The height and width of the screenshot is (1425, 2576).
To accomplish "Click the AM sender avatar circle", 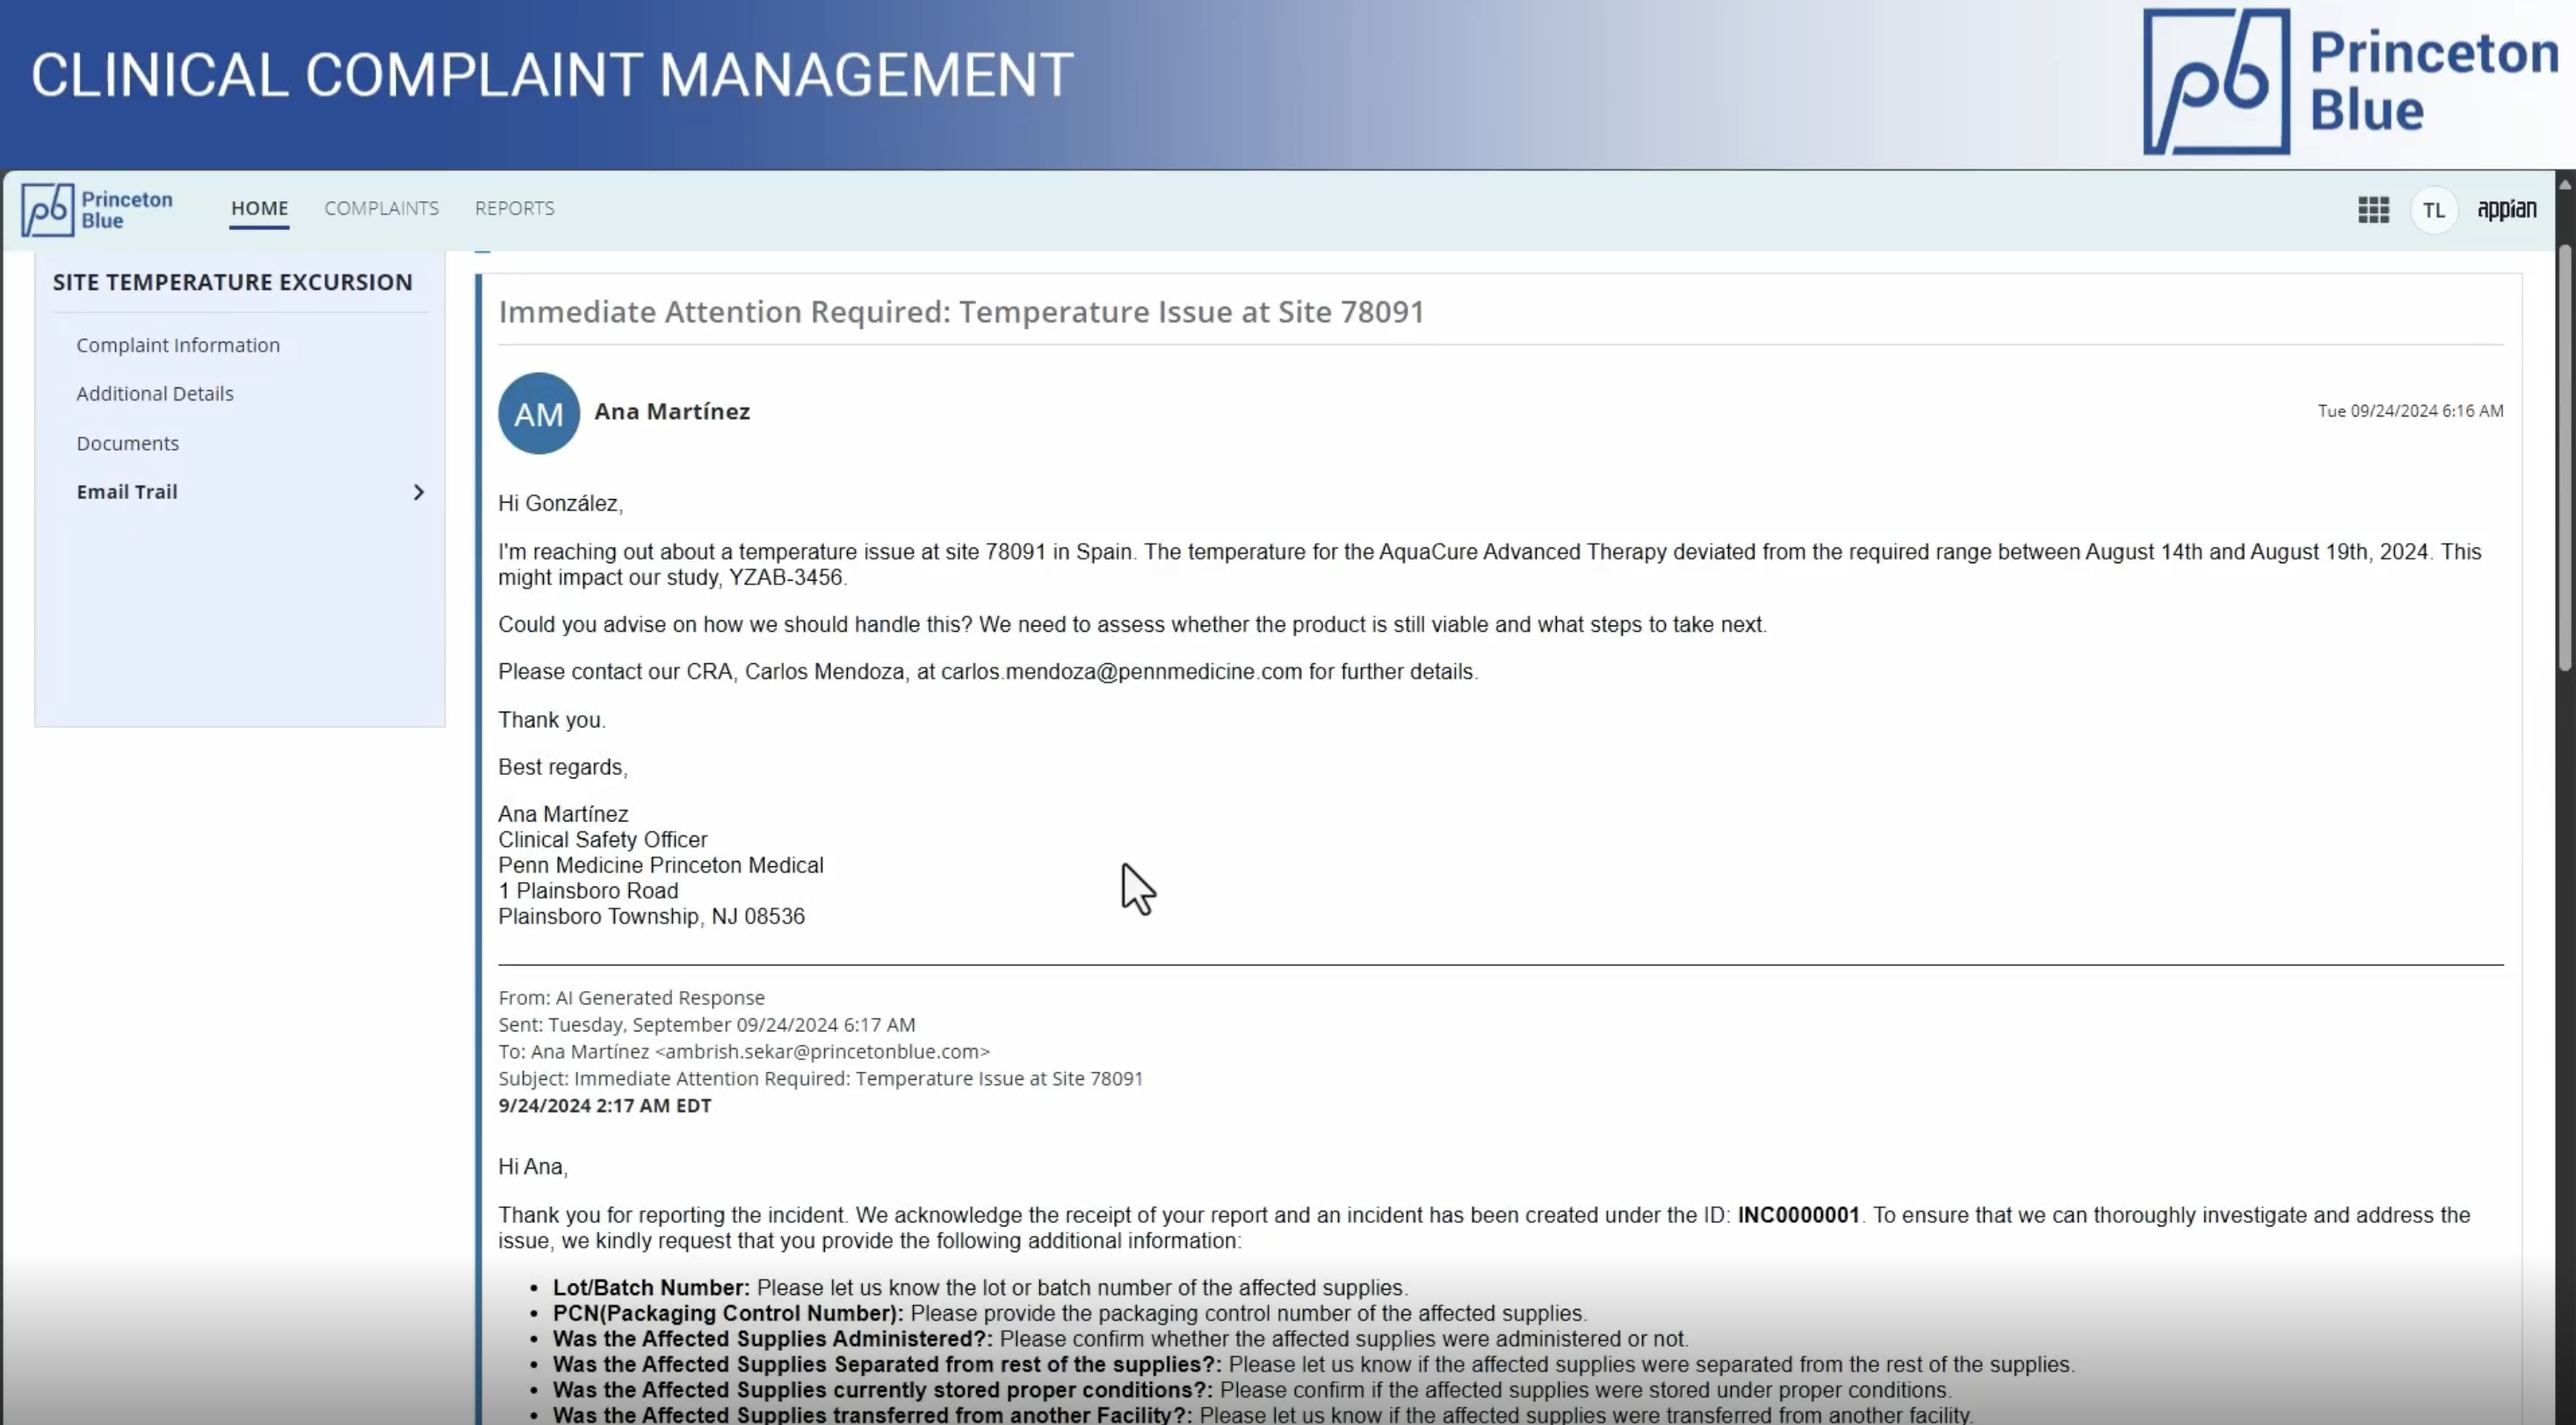I will coord(538,413).
